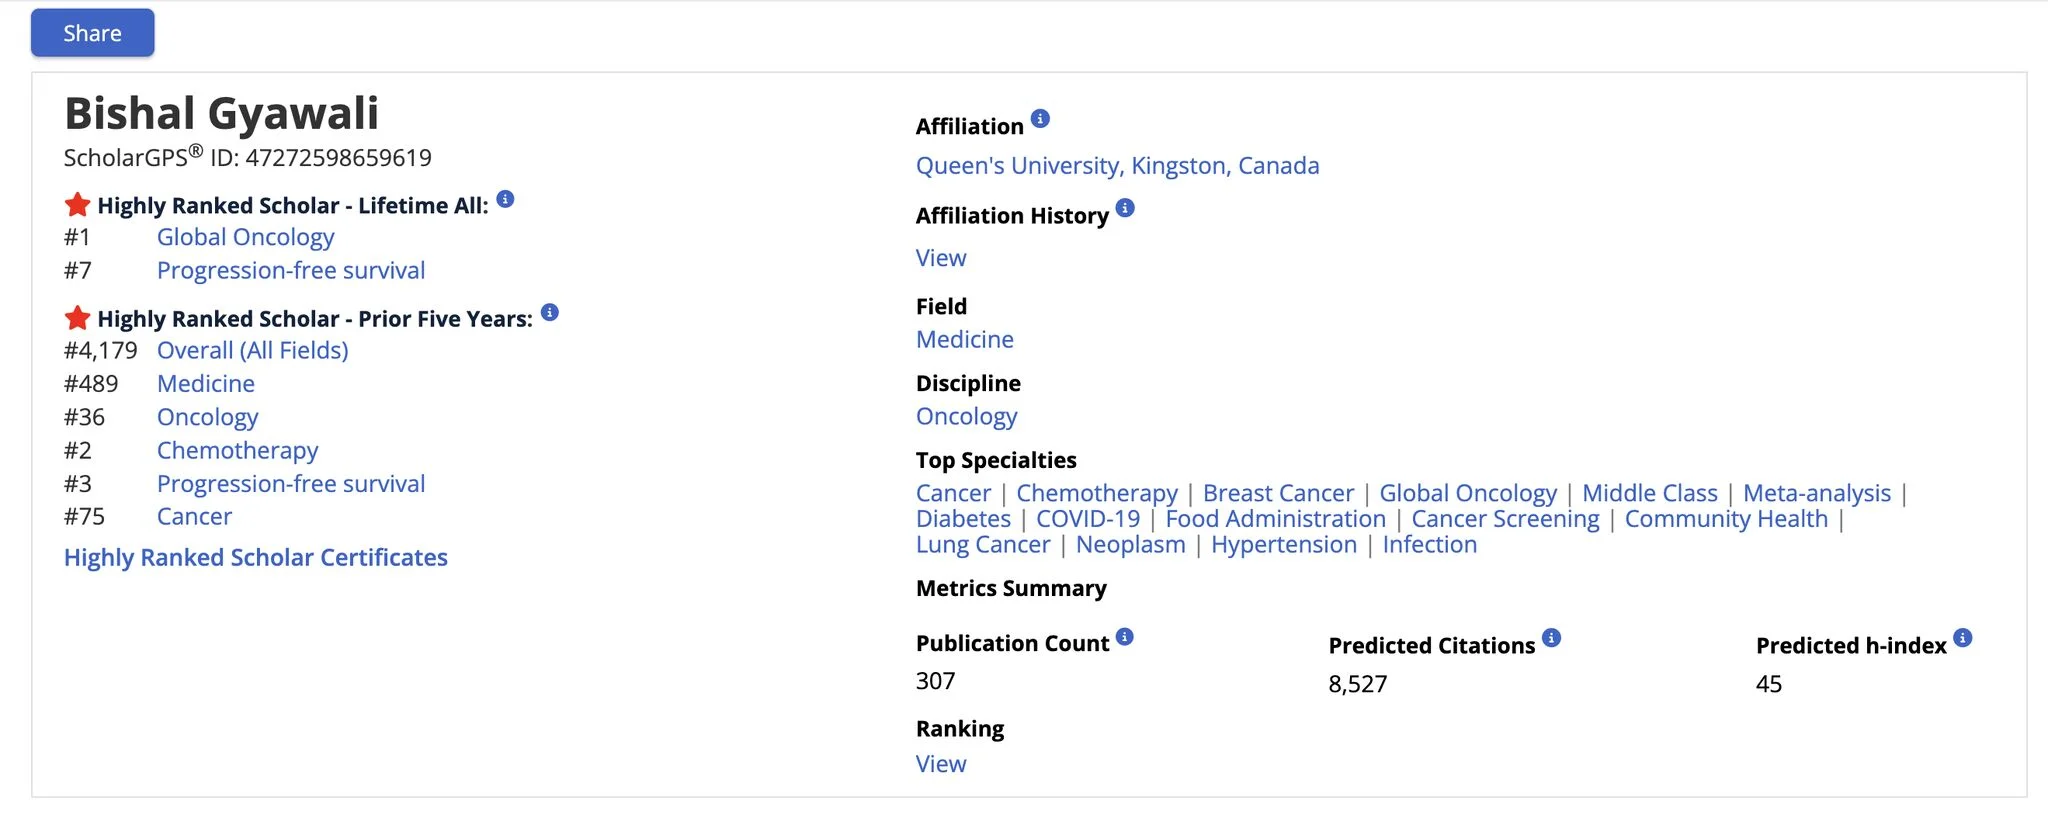Viewport: 2048px width, 818px height.
Task: View the Affiliation History
Action: [x=939, y=257]
